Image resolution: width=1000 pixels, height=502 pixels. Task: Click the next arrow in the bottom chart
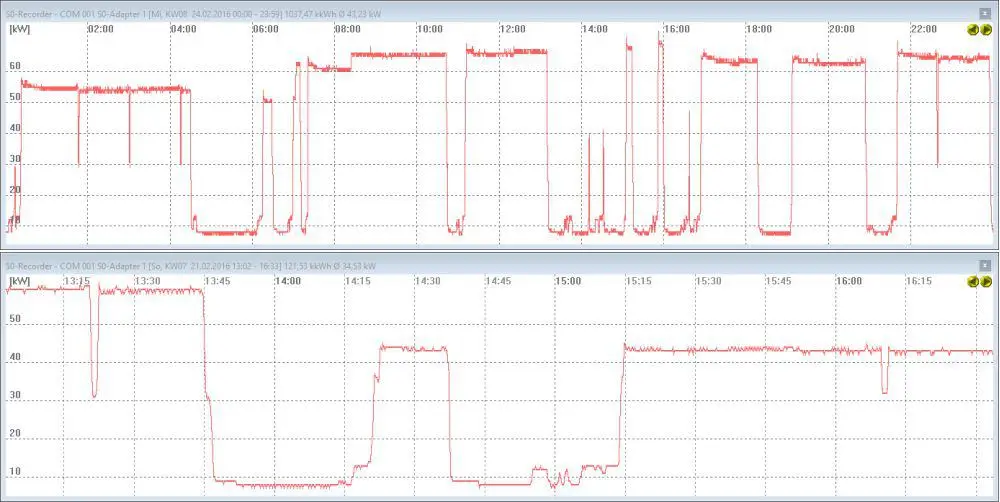986,282
